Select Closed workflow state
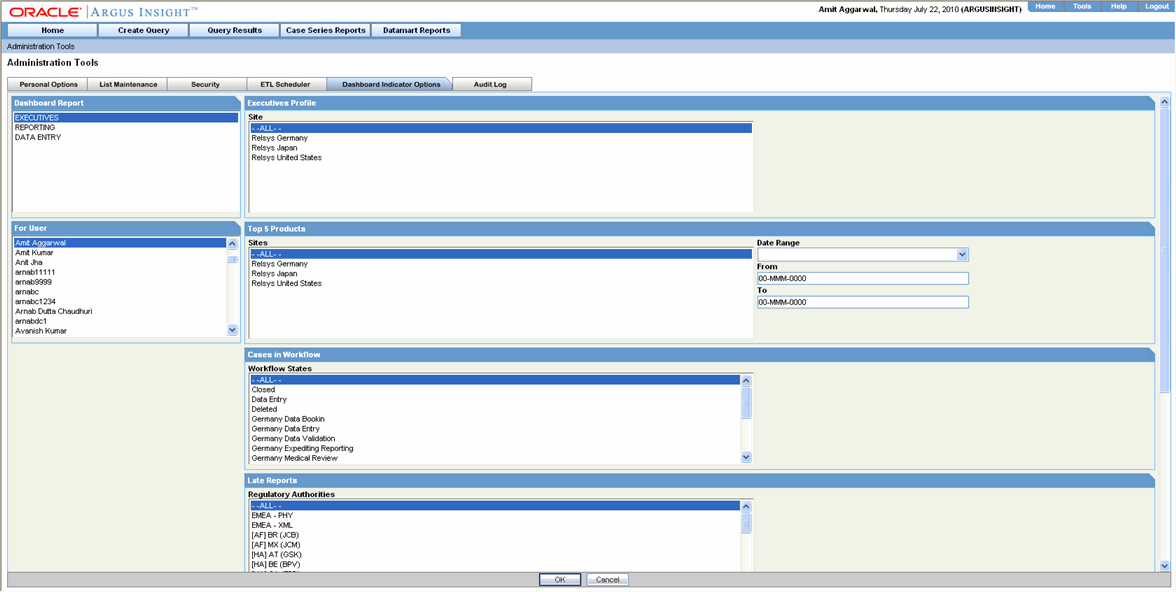This screenshot has height=592, width=1176. coord(495,390)
